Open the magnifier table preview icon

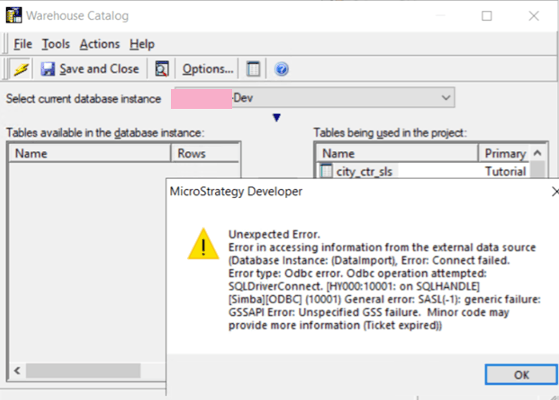coord(161,69)
